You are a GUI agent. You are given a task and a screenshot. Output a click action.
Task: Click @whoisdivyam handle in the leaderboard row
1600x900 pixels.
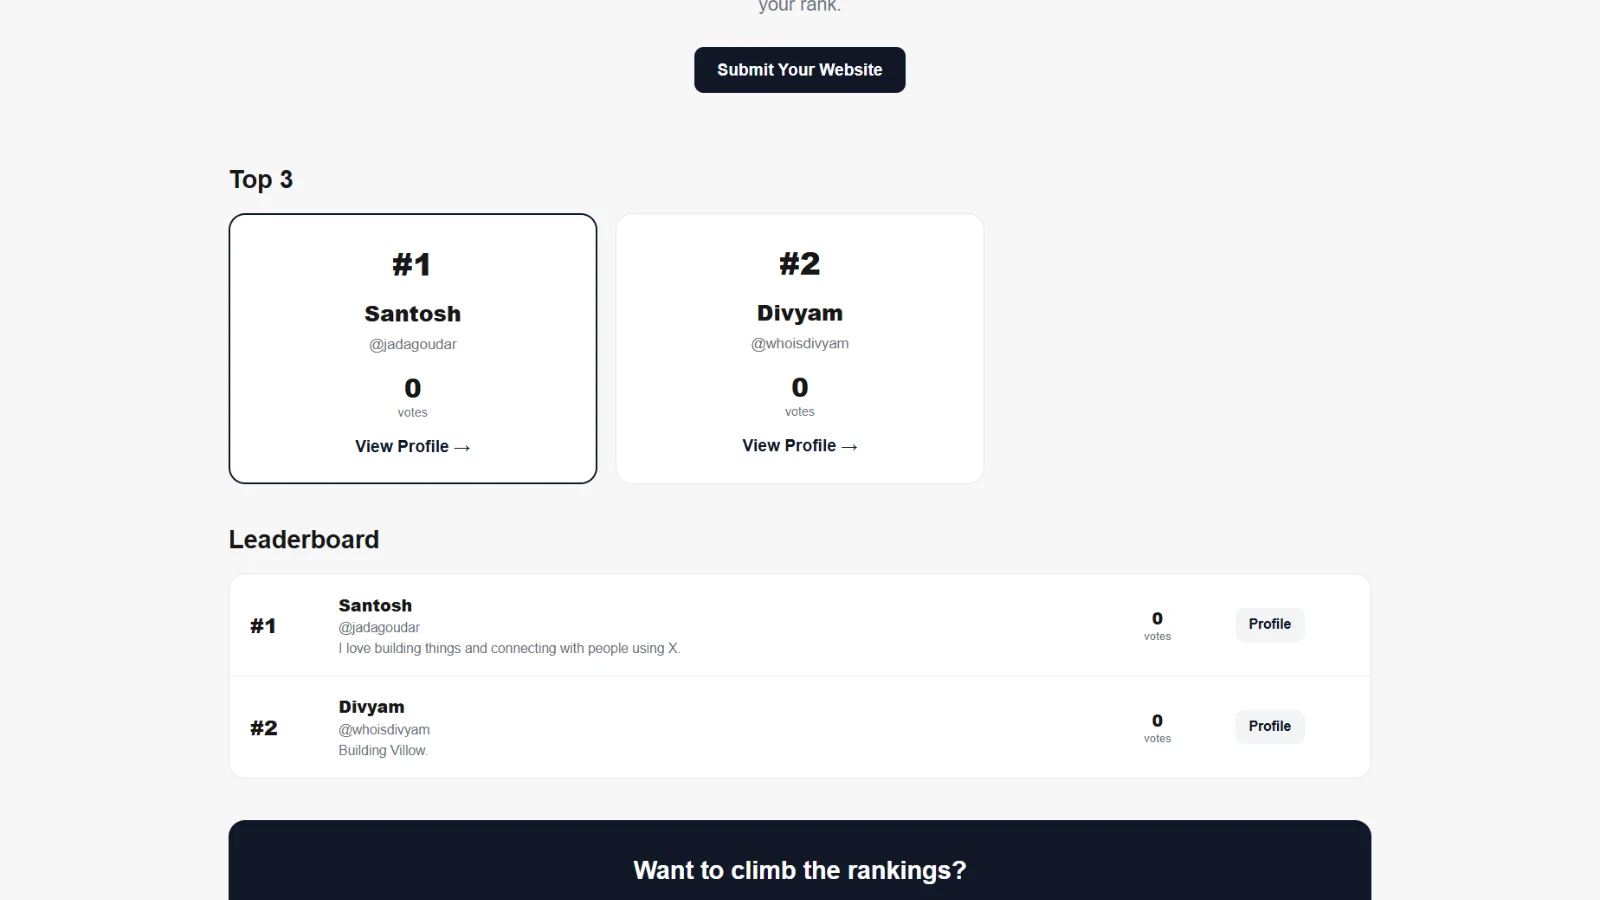click(x=384, y=730)
